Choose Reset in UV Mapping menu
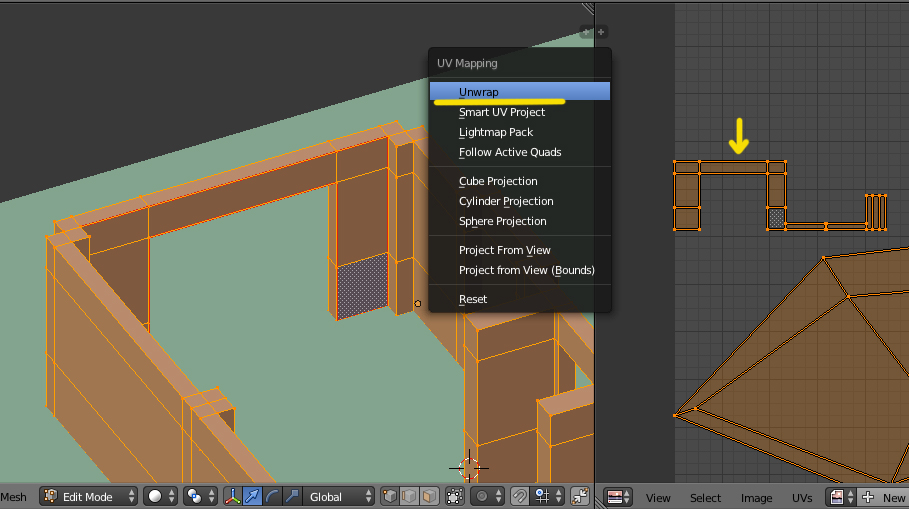Viewport: 909px width, 509px height. tap(519, 299)
